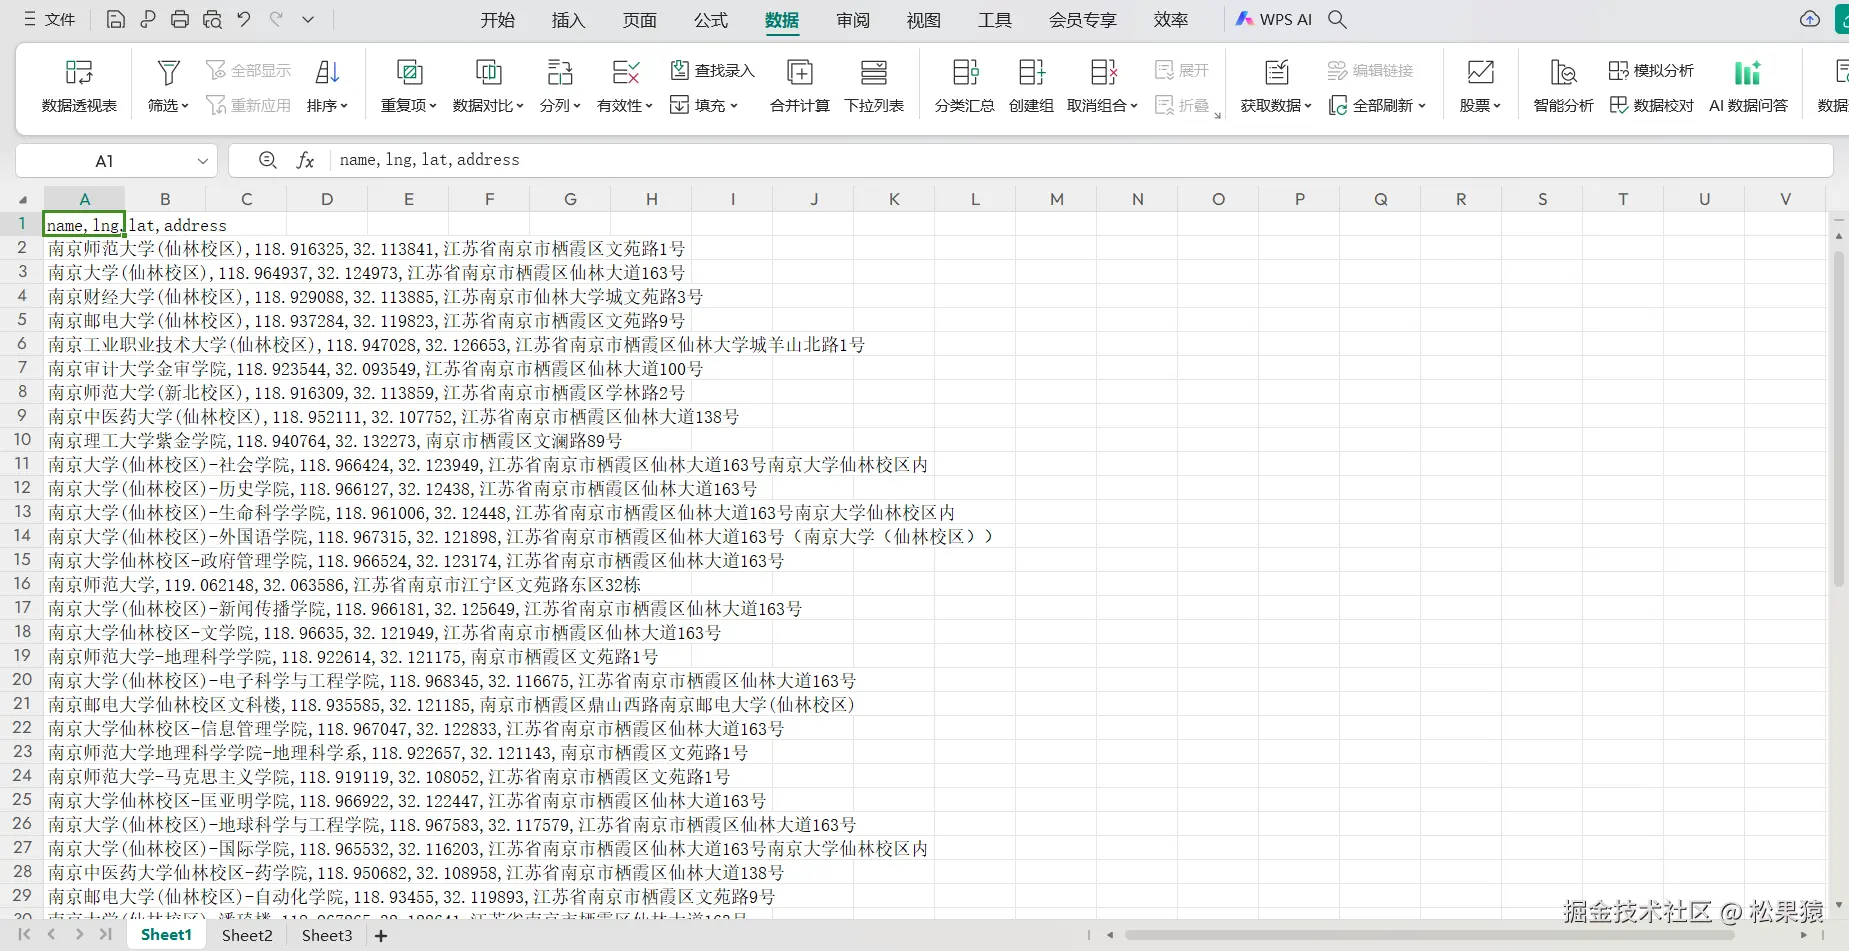
Task: Select the row starting 南京审计大学金审学院
Action: point(375,368)
